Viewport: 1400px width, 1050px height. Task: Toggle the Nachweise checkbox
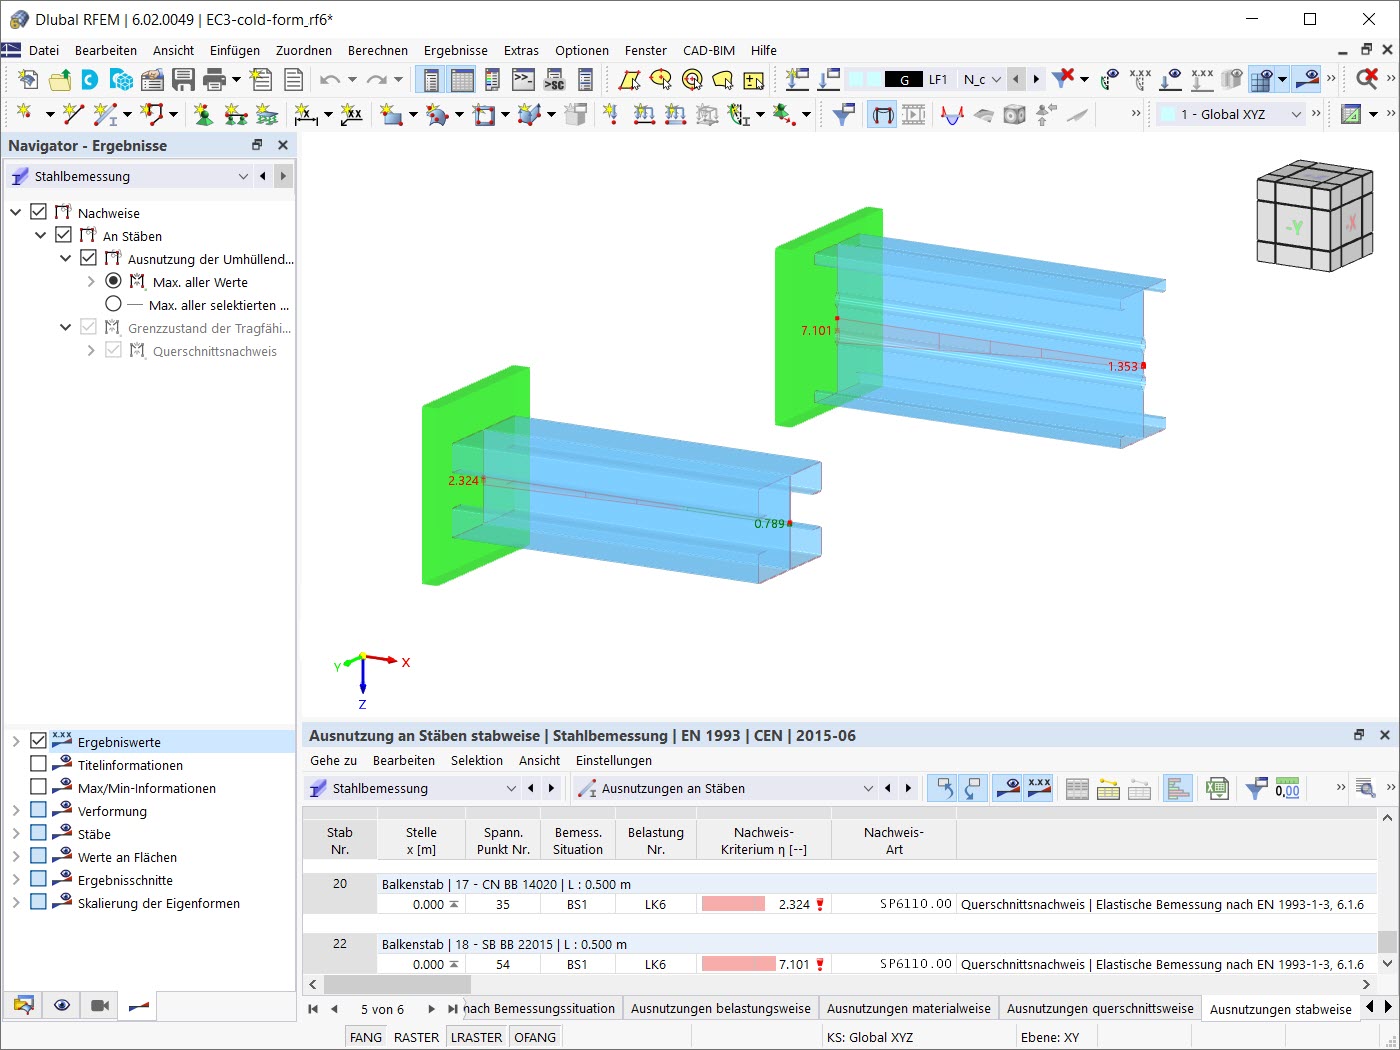(x=39, y=212)
